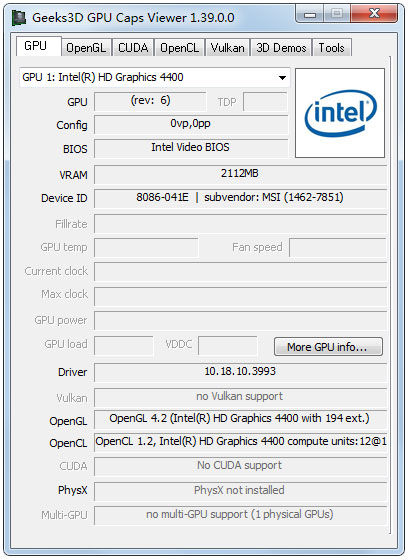Click the BIOS field Intel Video BIOS

[191, 148]
